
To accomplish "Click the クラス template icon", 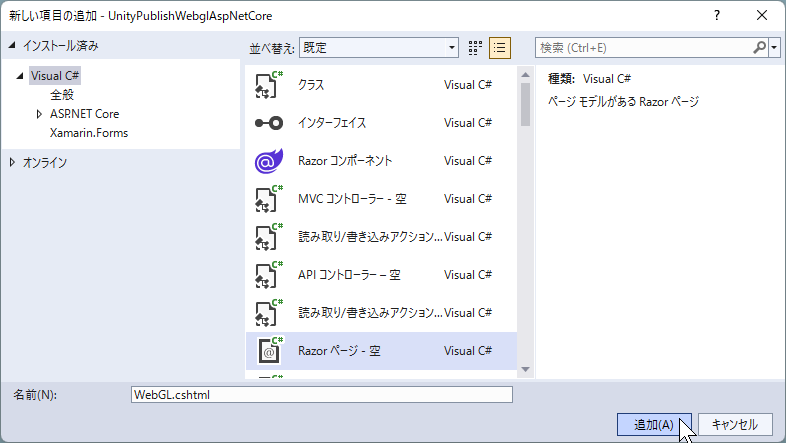I will pyautogui.click(x=269, y=85).
